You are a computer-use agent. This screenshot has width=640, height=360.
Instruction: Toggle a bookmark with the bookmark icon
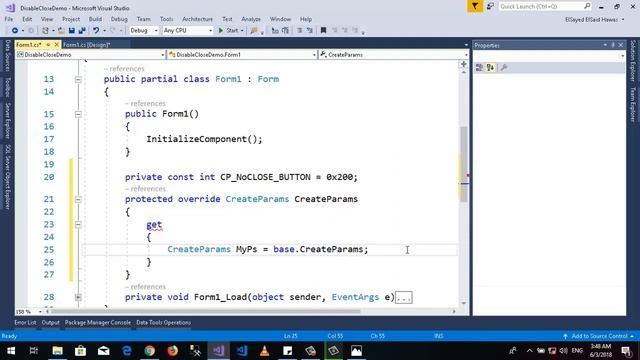point(323,31)
